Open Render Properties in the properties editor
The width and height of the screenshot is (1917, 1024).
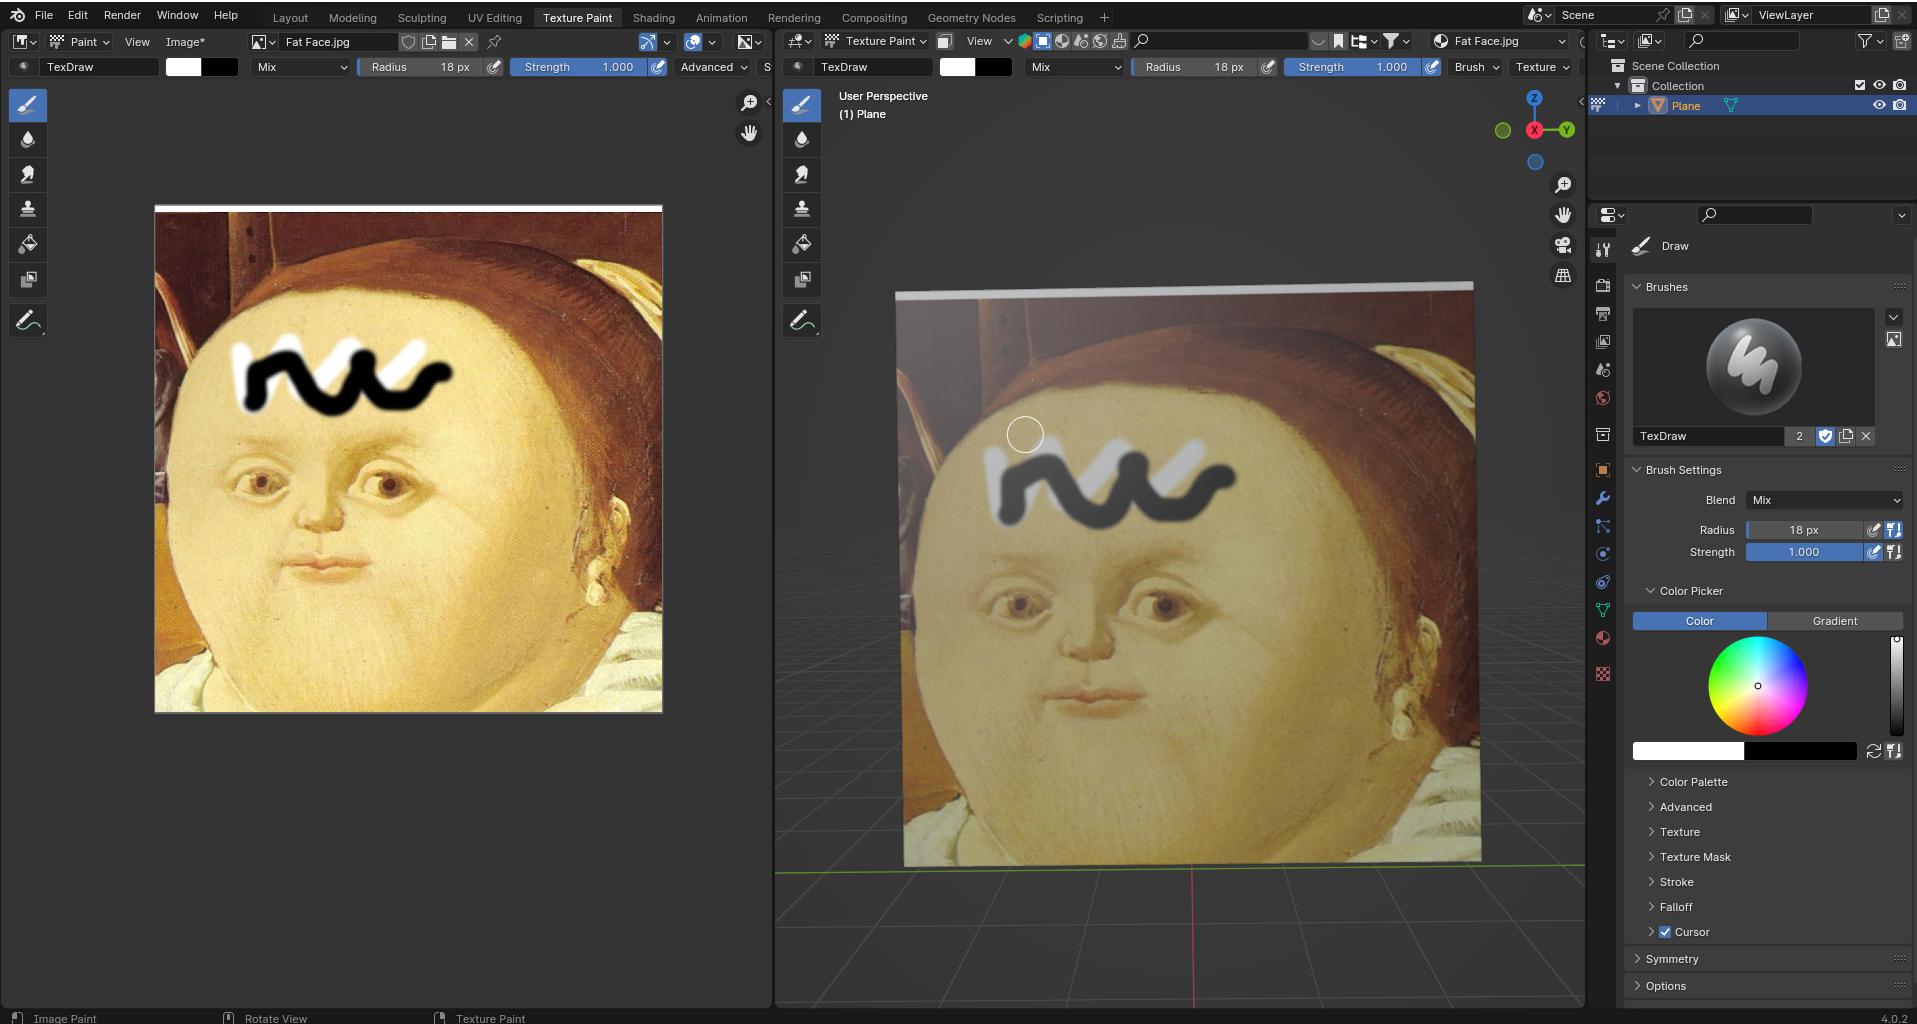click(x=1602, y=283)
